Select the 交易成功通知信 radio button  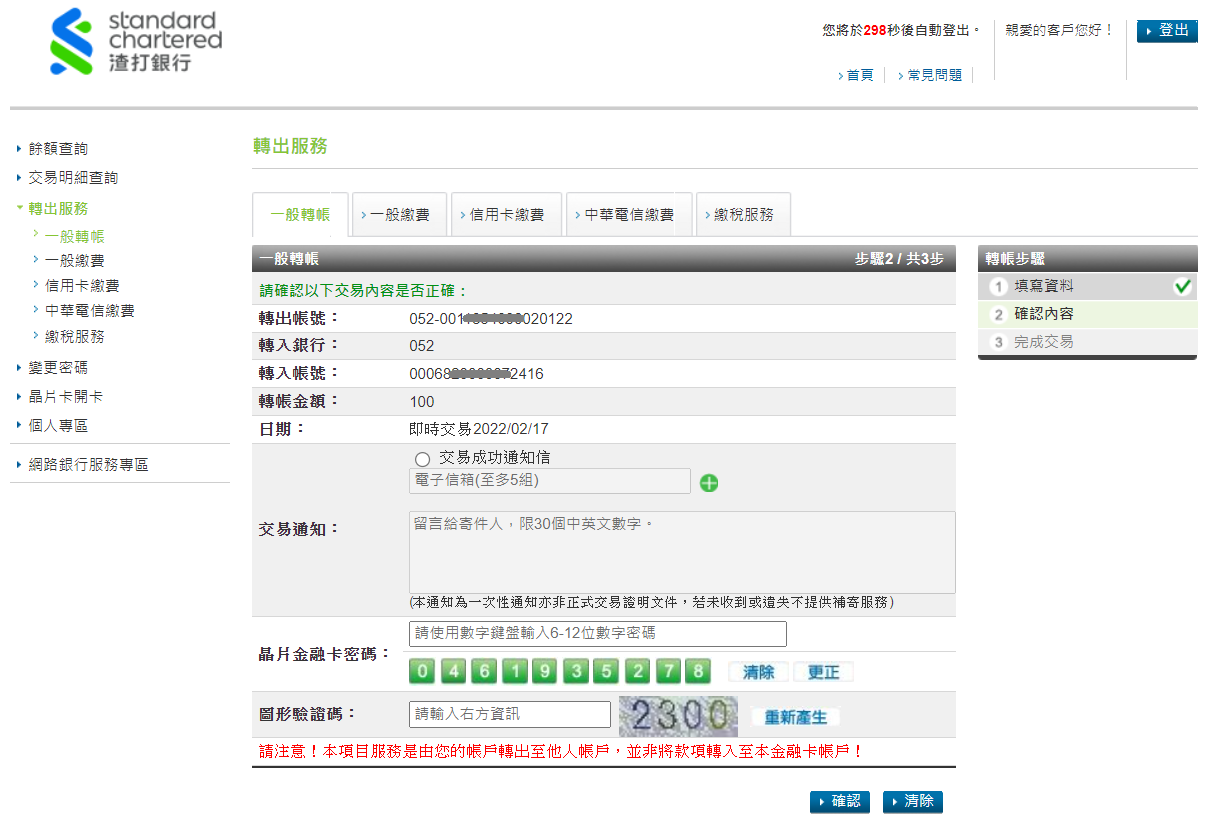click(x=422, y=459)
